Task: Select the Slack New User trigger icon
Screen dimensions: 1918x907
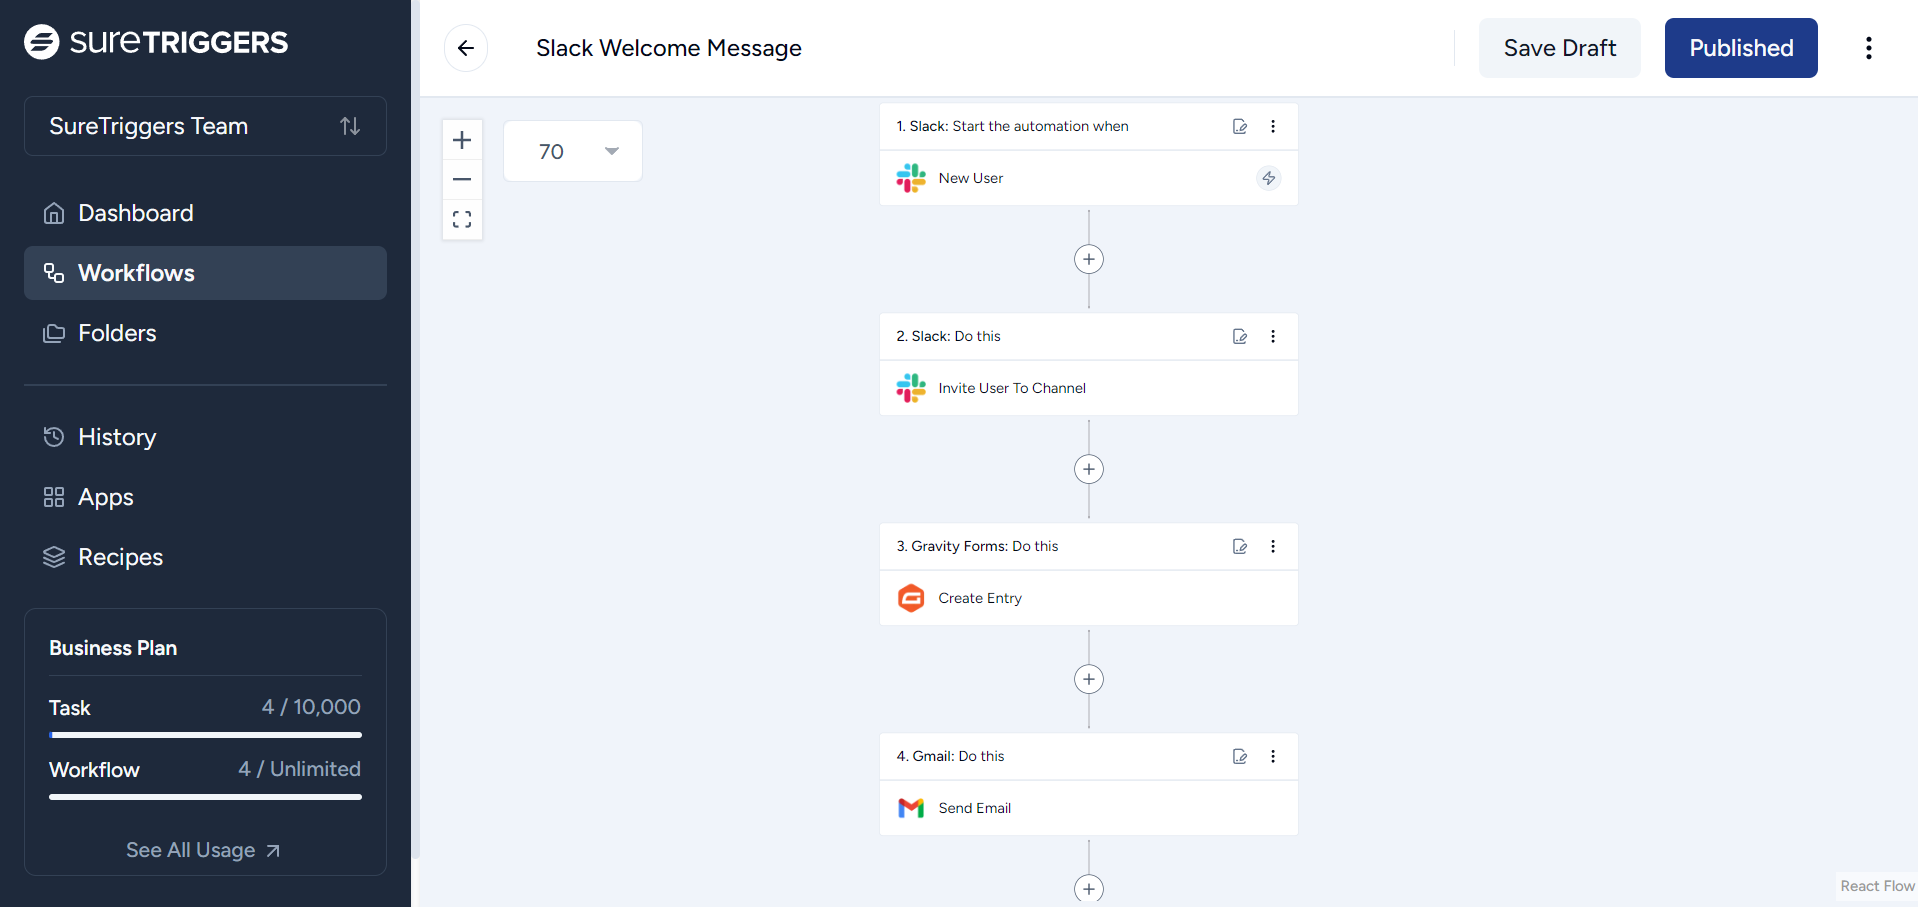Action: (x=911, y=178)
